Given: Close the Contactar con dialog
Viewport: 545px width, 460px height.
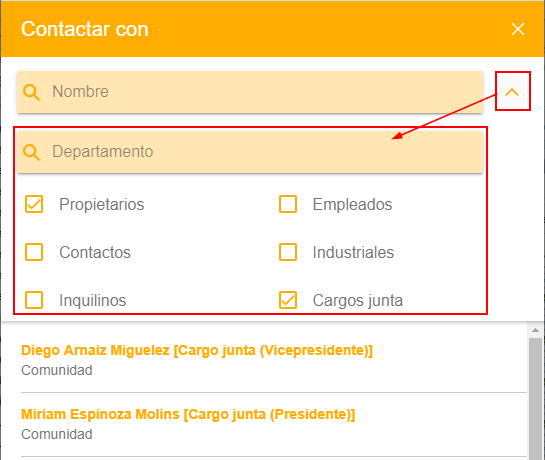Looking at the screenshot, I should tap(518, 29).
